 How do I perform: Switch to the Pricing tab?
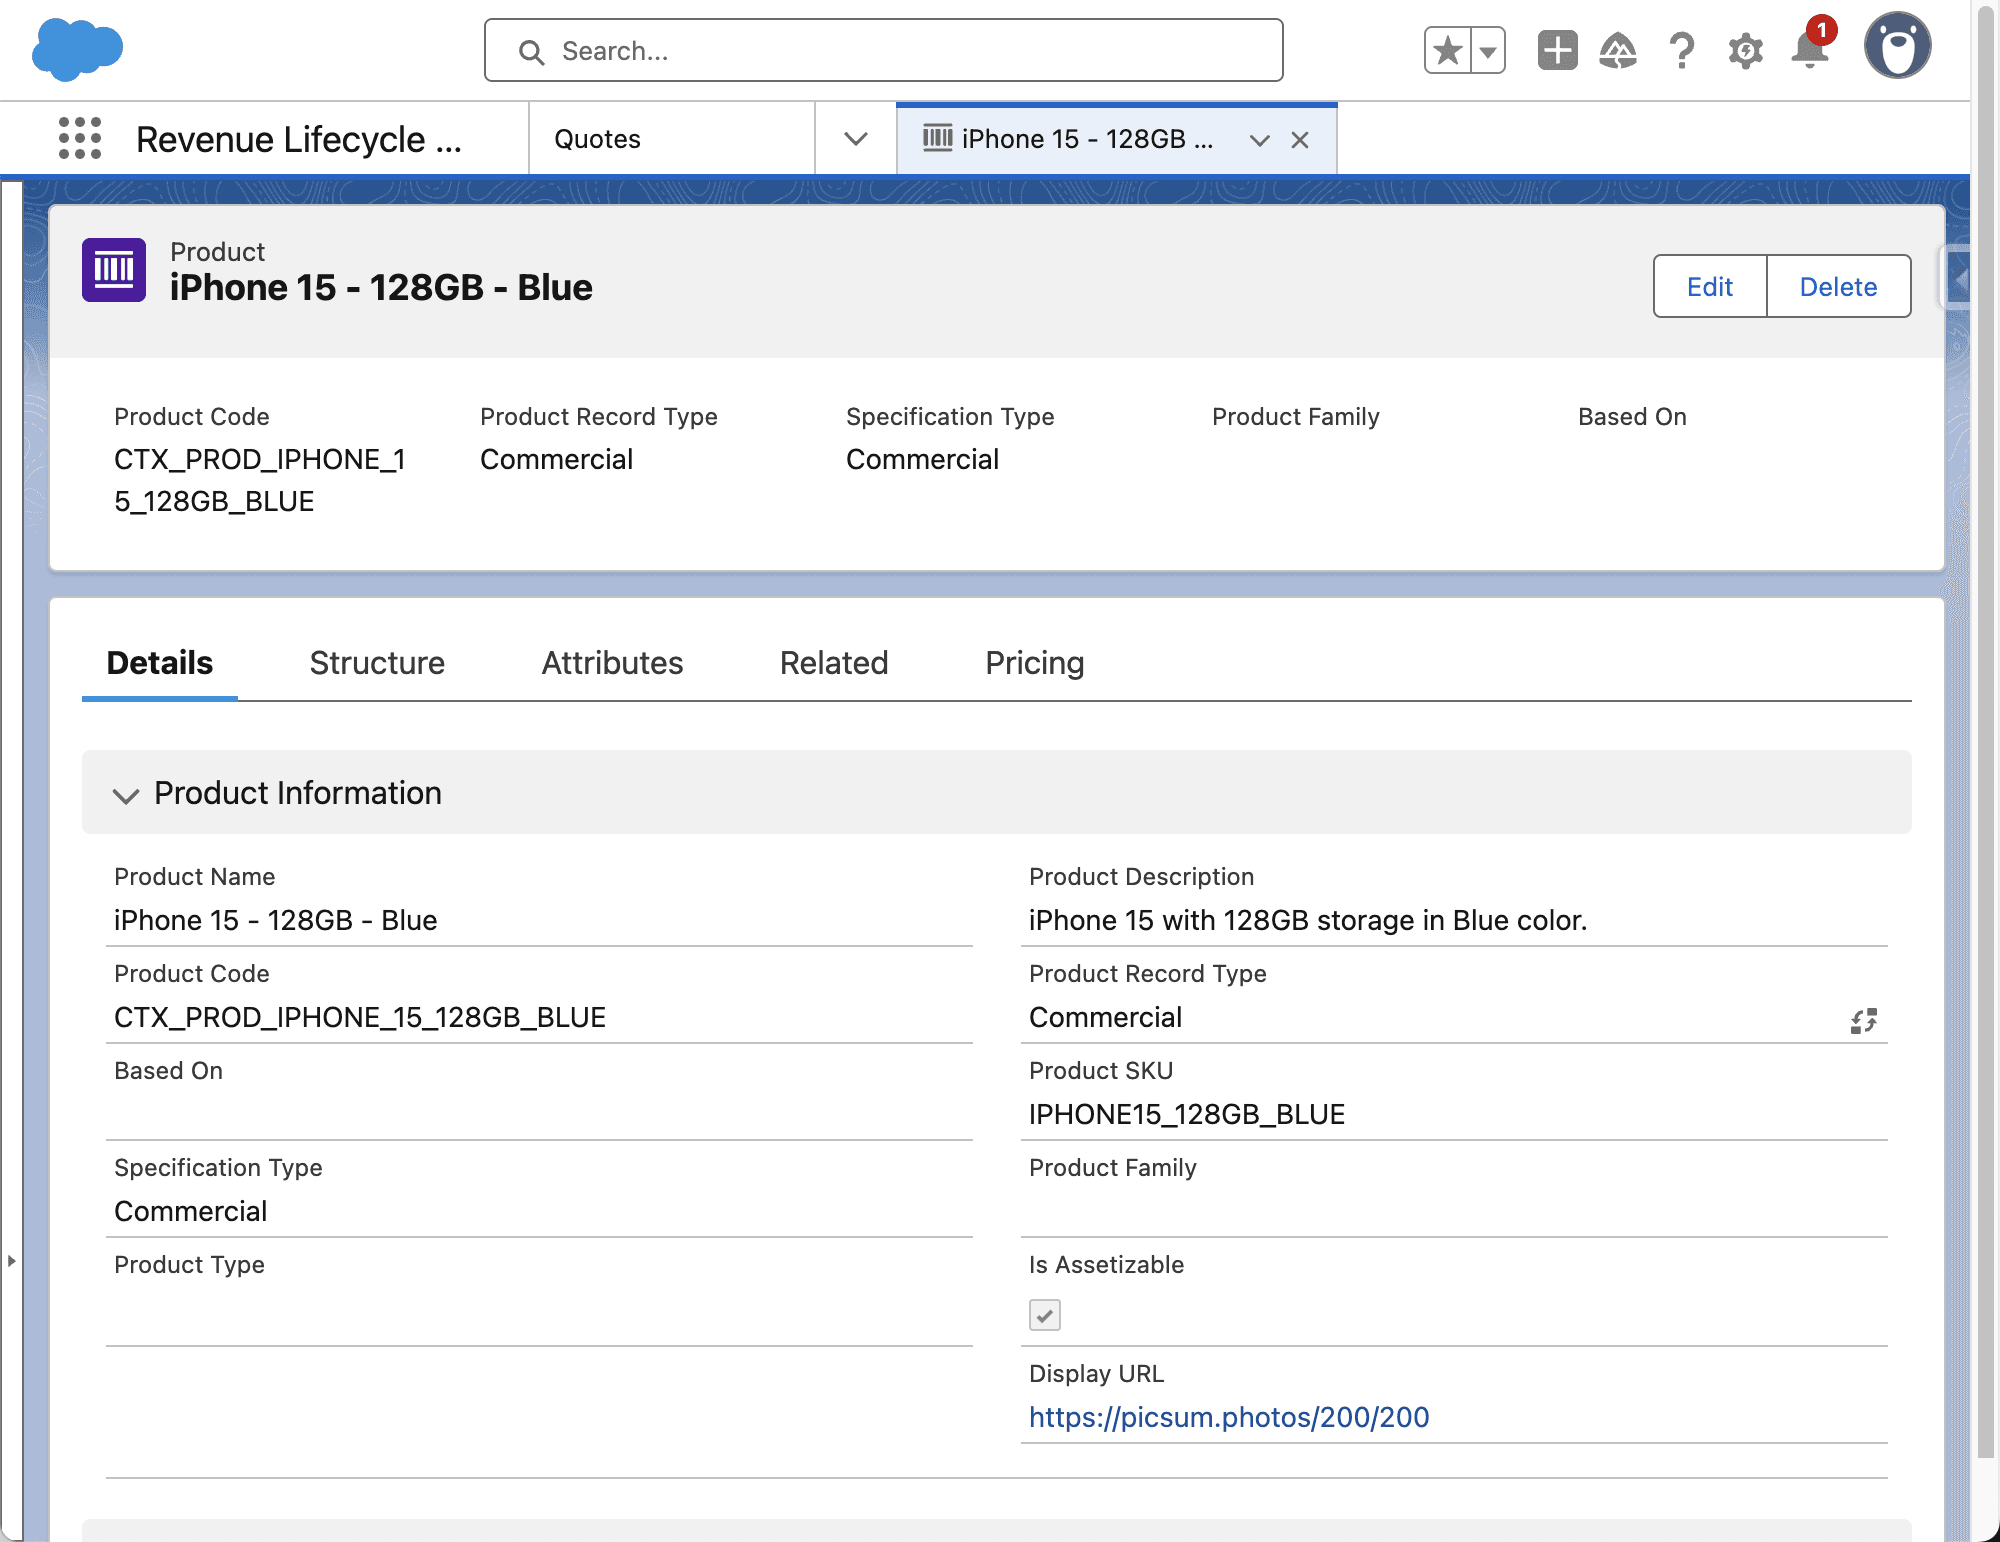pos(1034,663)
